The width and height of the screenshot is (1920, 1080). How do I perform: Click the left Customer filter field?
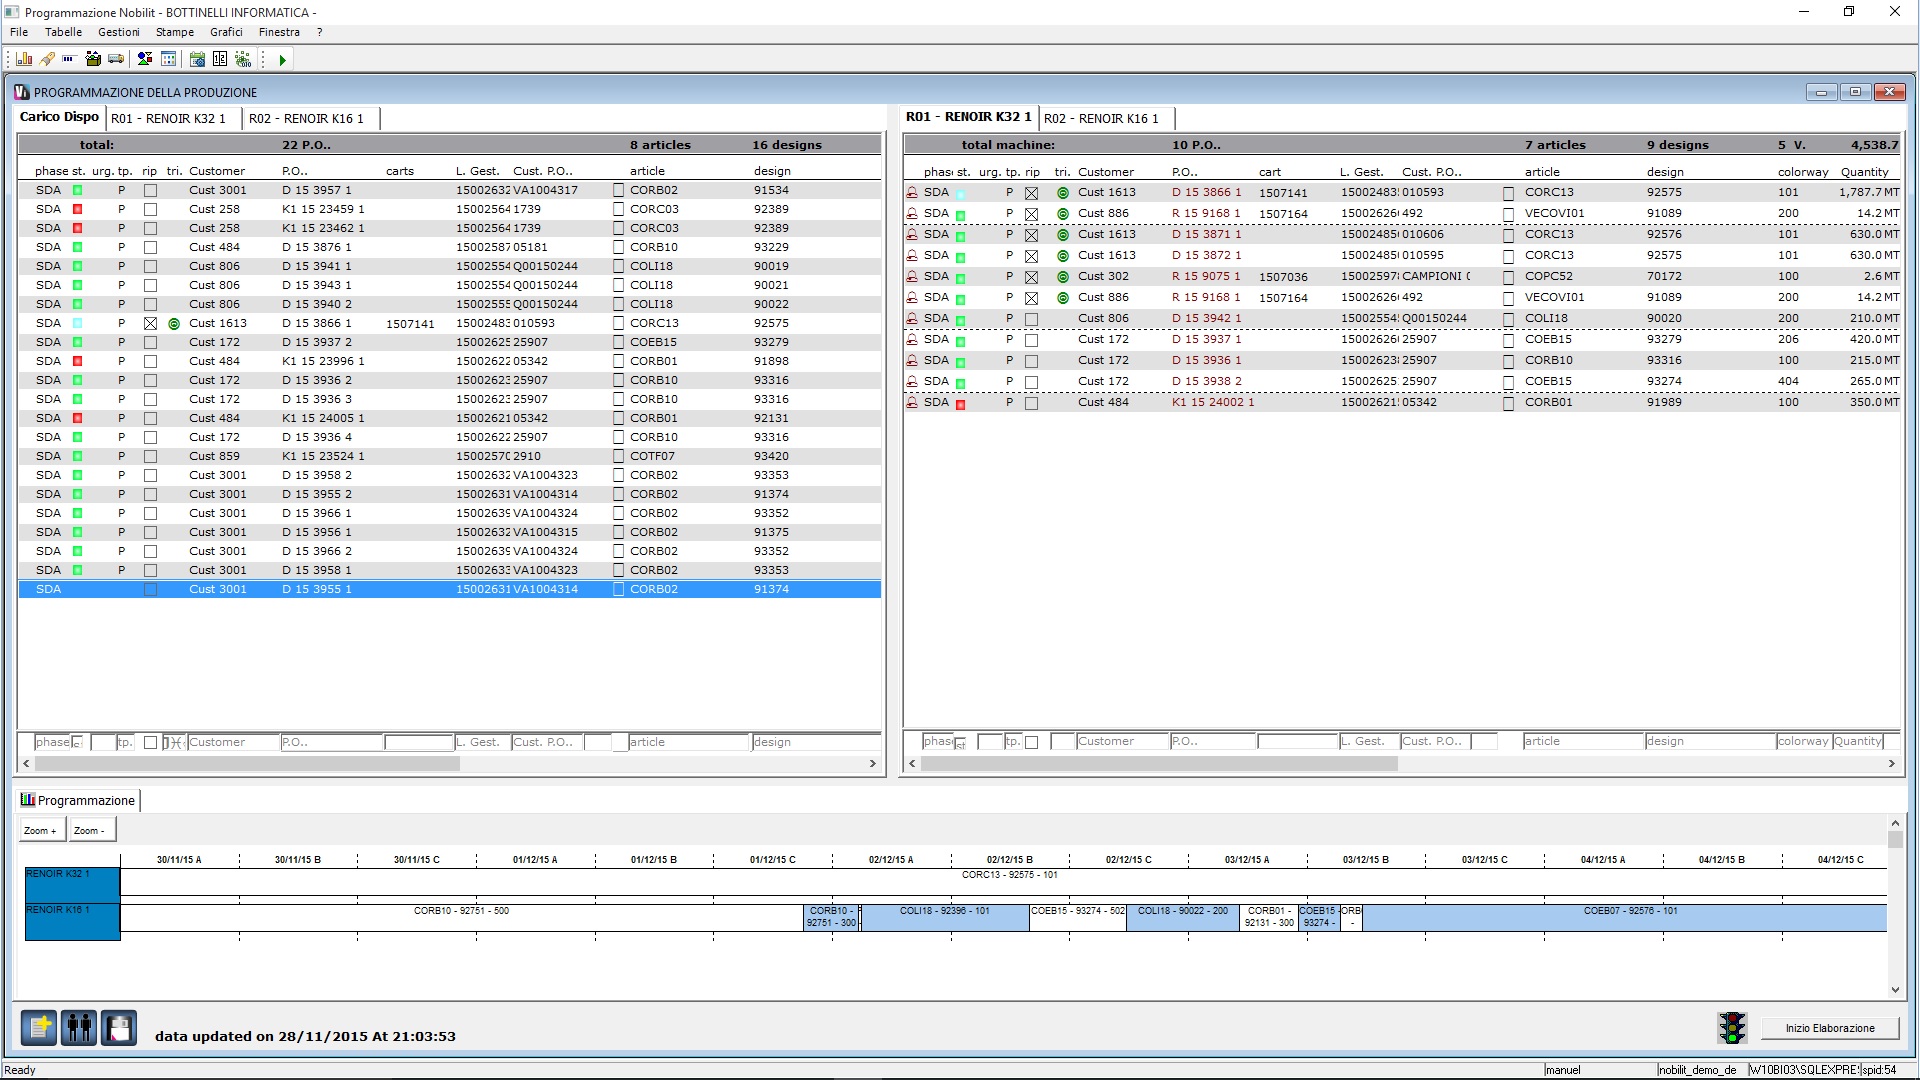click(x=233, y=742)
